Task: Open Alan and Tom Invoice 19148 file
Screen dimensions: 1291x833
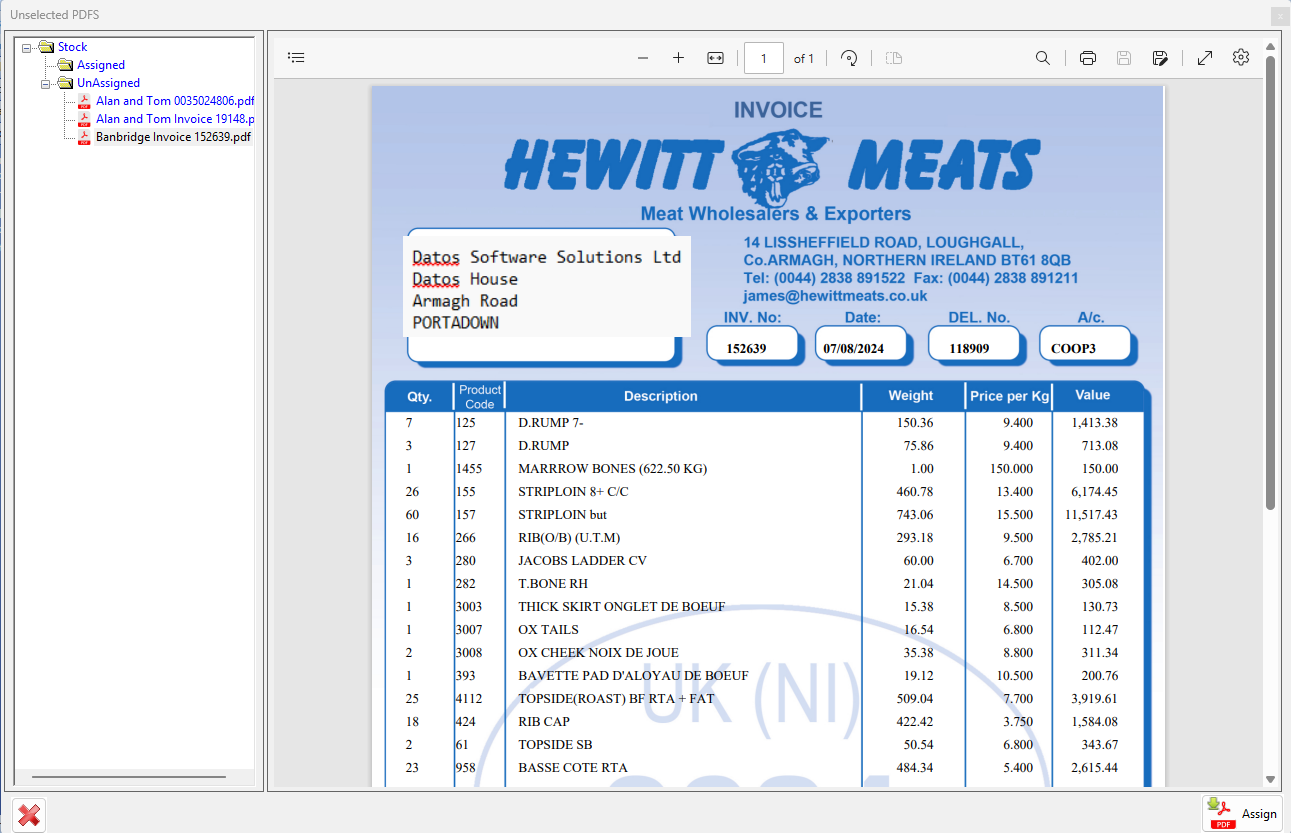Action: [174, 119]
